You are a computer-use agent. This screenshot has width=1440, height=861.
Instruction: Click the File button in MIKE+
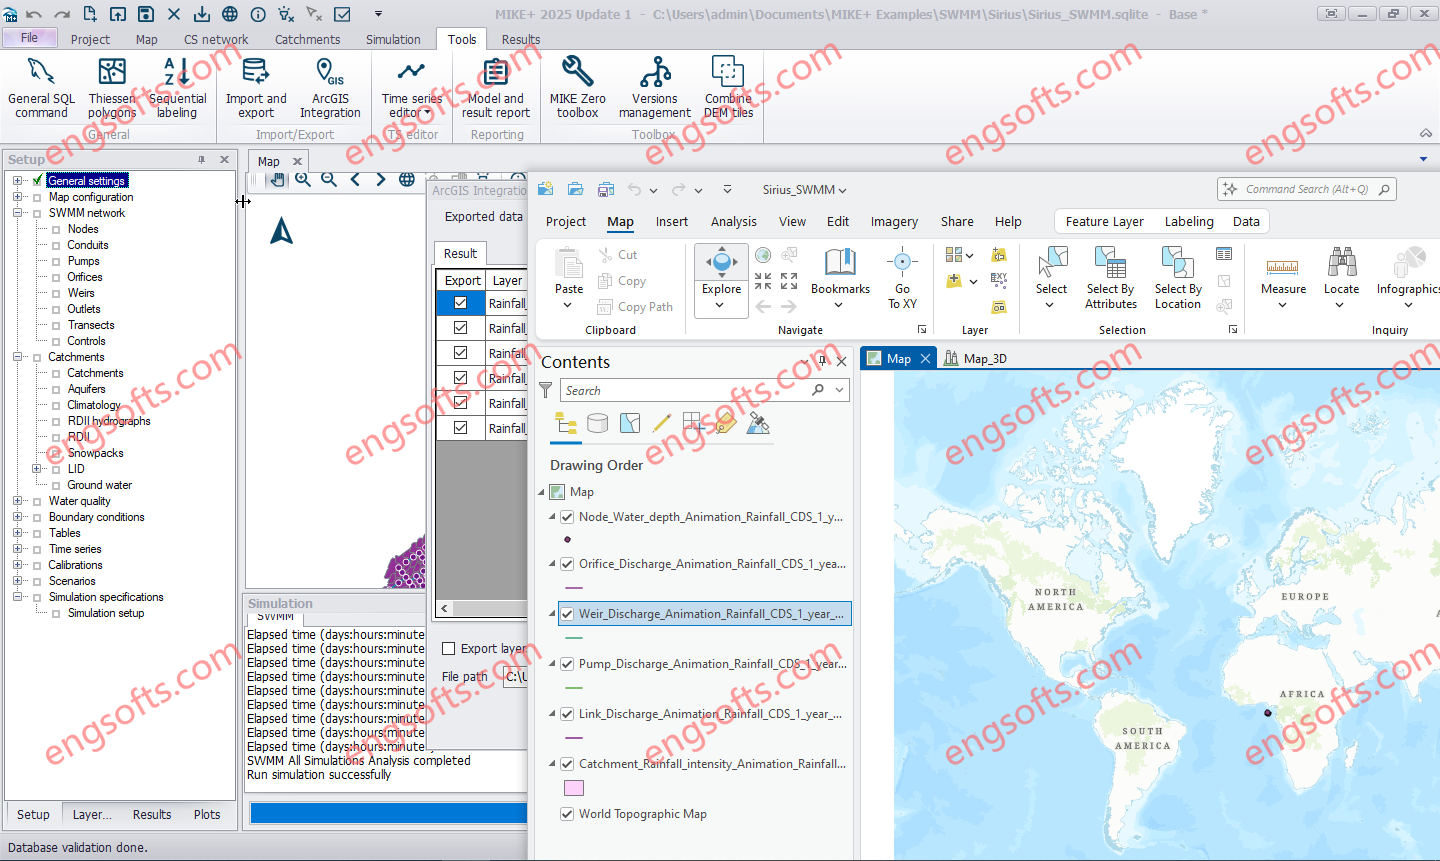tap(29, 38)
